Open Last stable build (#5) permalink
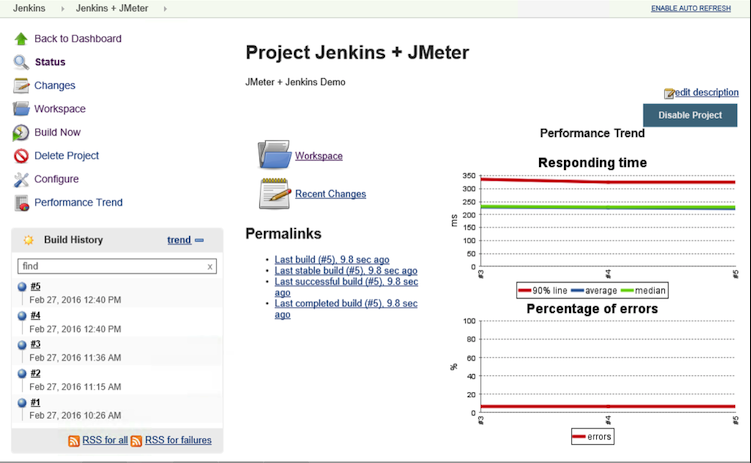The image size is (751, 463). coord(346,271)
